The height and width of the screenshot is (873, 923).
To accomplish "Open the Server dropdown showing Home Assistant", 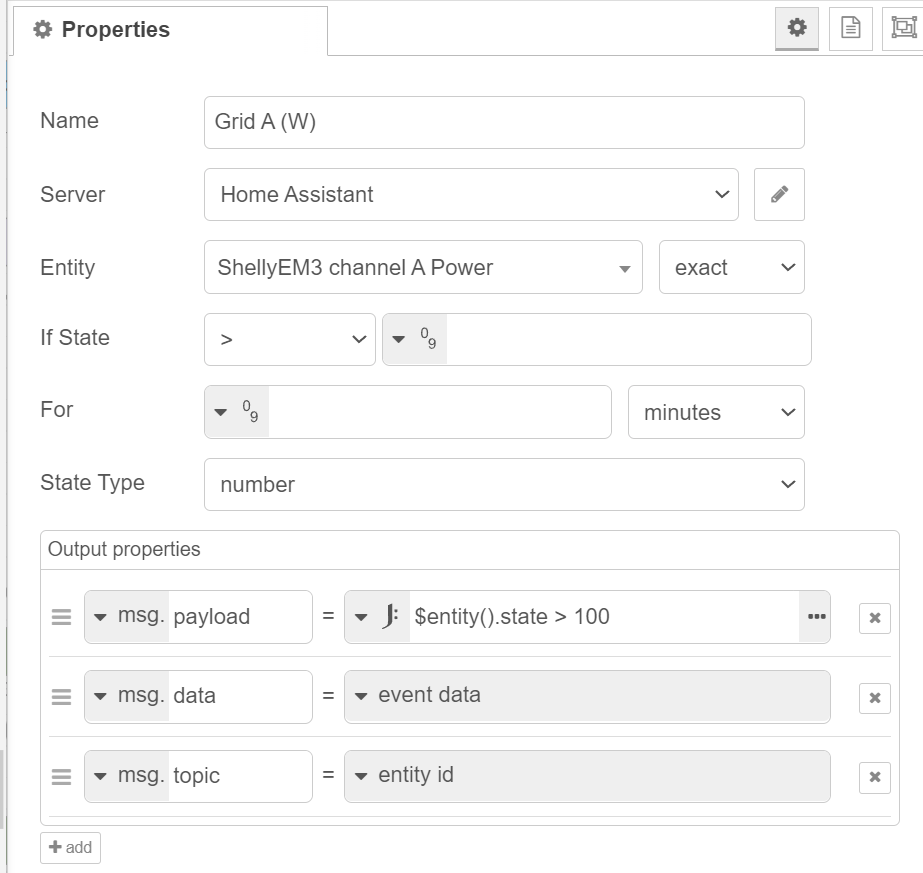I will point(471,195).
